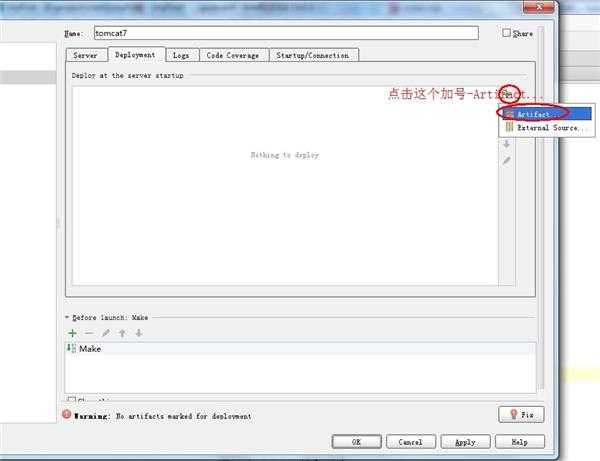Click the Help button
This screenshot has width=600, height=461.
click(x=520, y=442)
